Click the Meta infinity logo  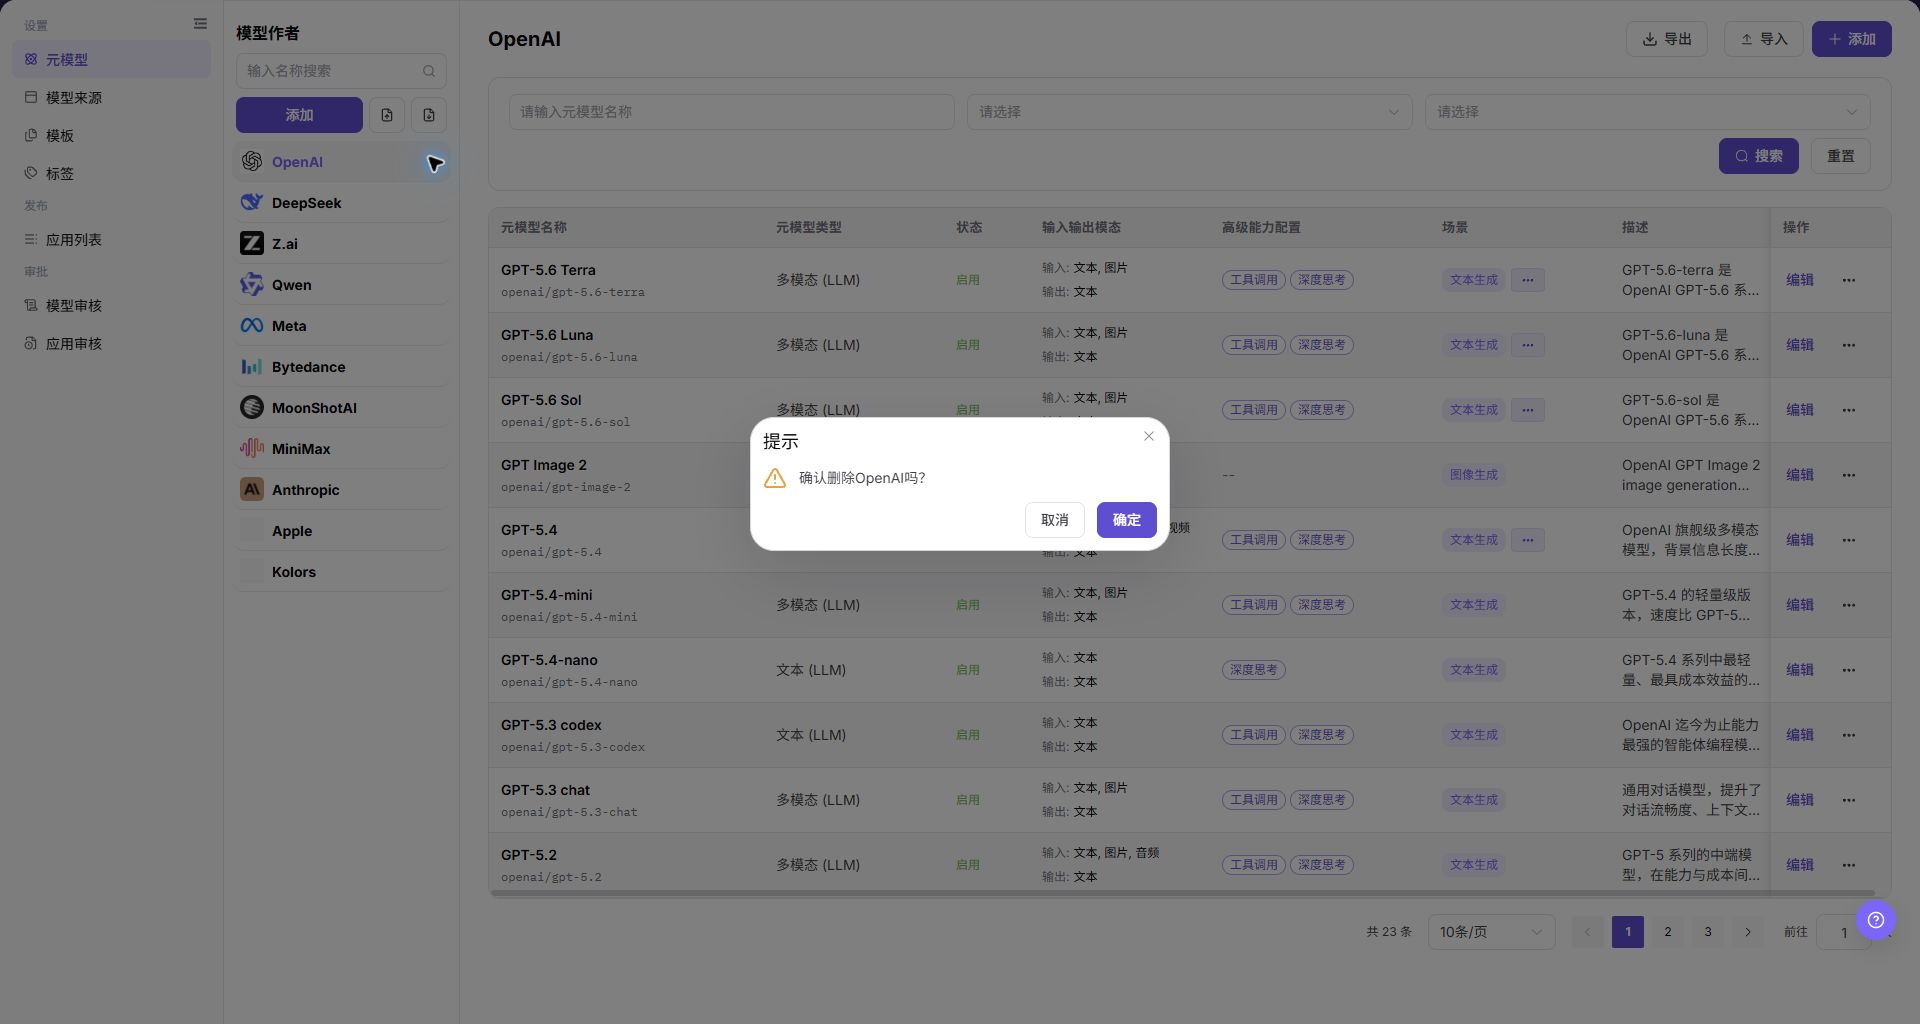252,326
